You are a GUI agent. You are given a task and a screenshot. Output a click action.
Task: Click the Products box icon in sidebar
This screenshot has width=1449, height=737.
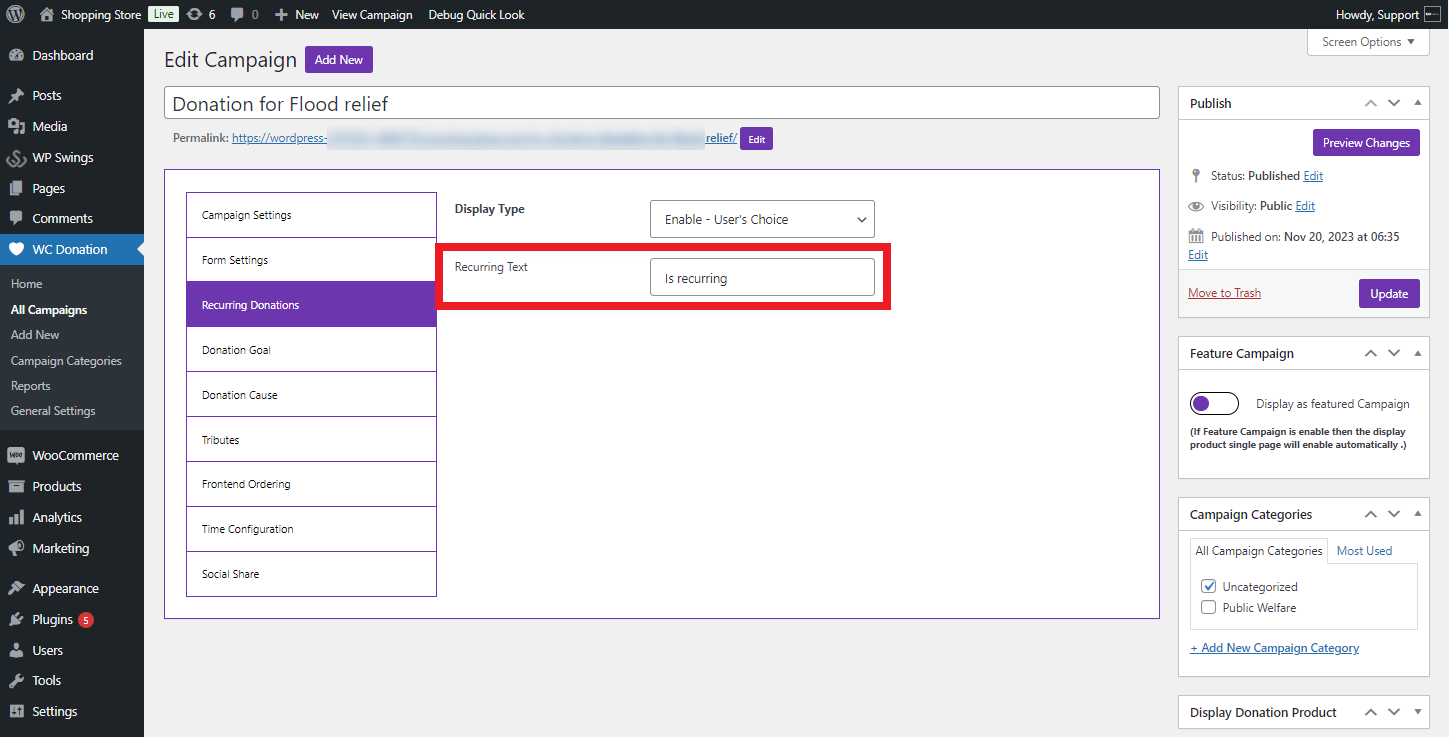click(16, 487)
